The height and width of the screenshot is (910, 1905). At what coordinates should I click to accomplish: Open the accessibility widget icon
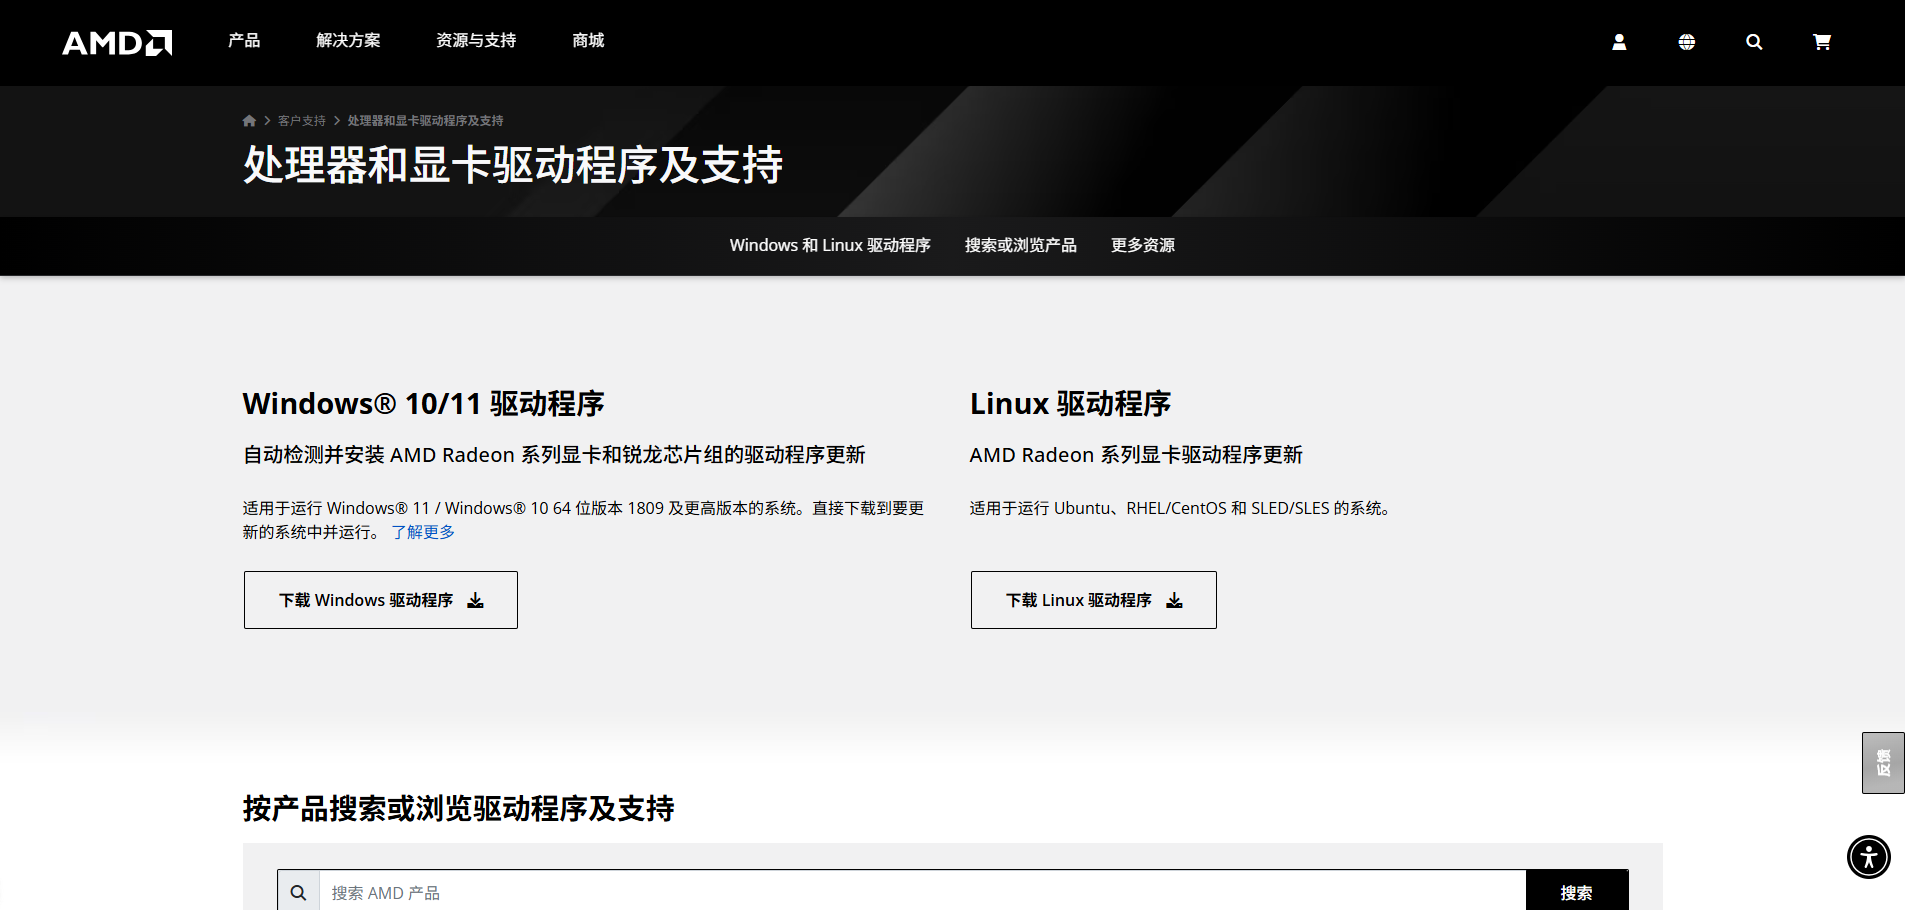pos(1869,857)
